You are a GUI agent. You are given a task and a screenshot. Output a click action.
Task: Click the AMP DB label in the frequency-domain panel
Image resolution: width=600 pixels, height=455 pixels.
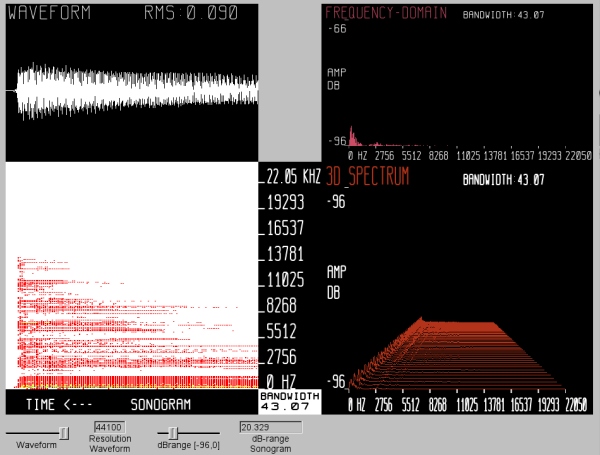point(336,79)
